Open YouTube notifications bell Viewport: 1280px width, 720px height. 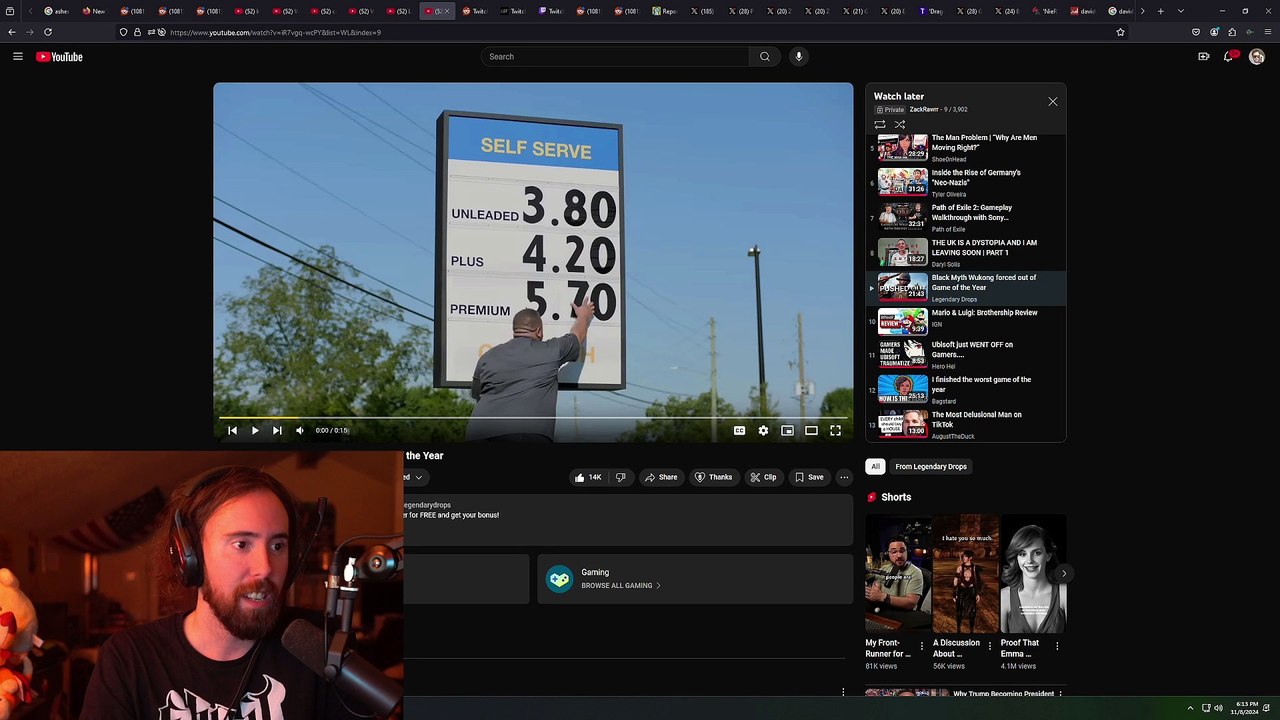point(1228,57)
